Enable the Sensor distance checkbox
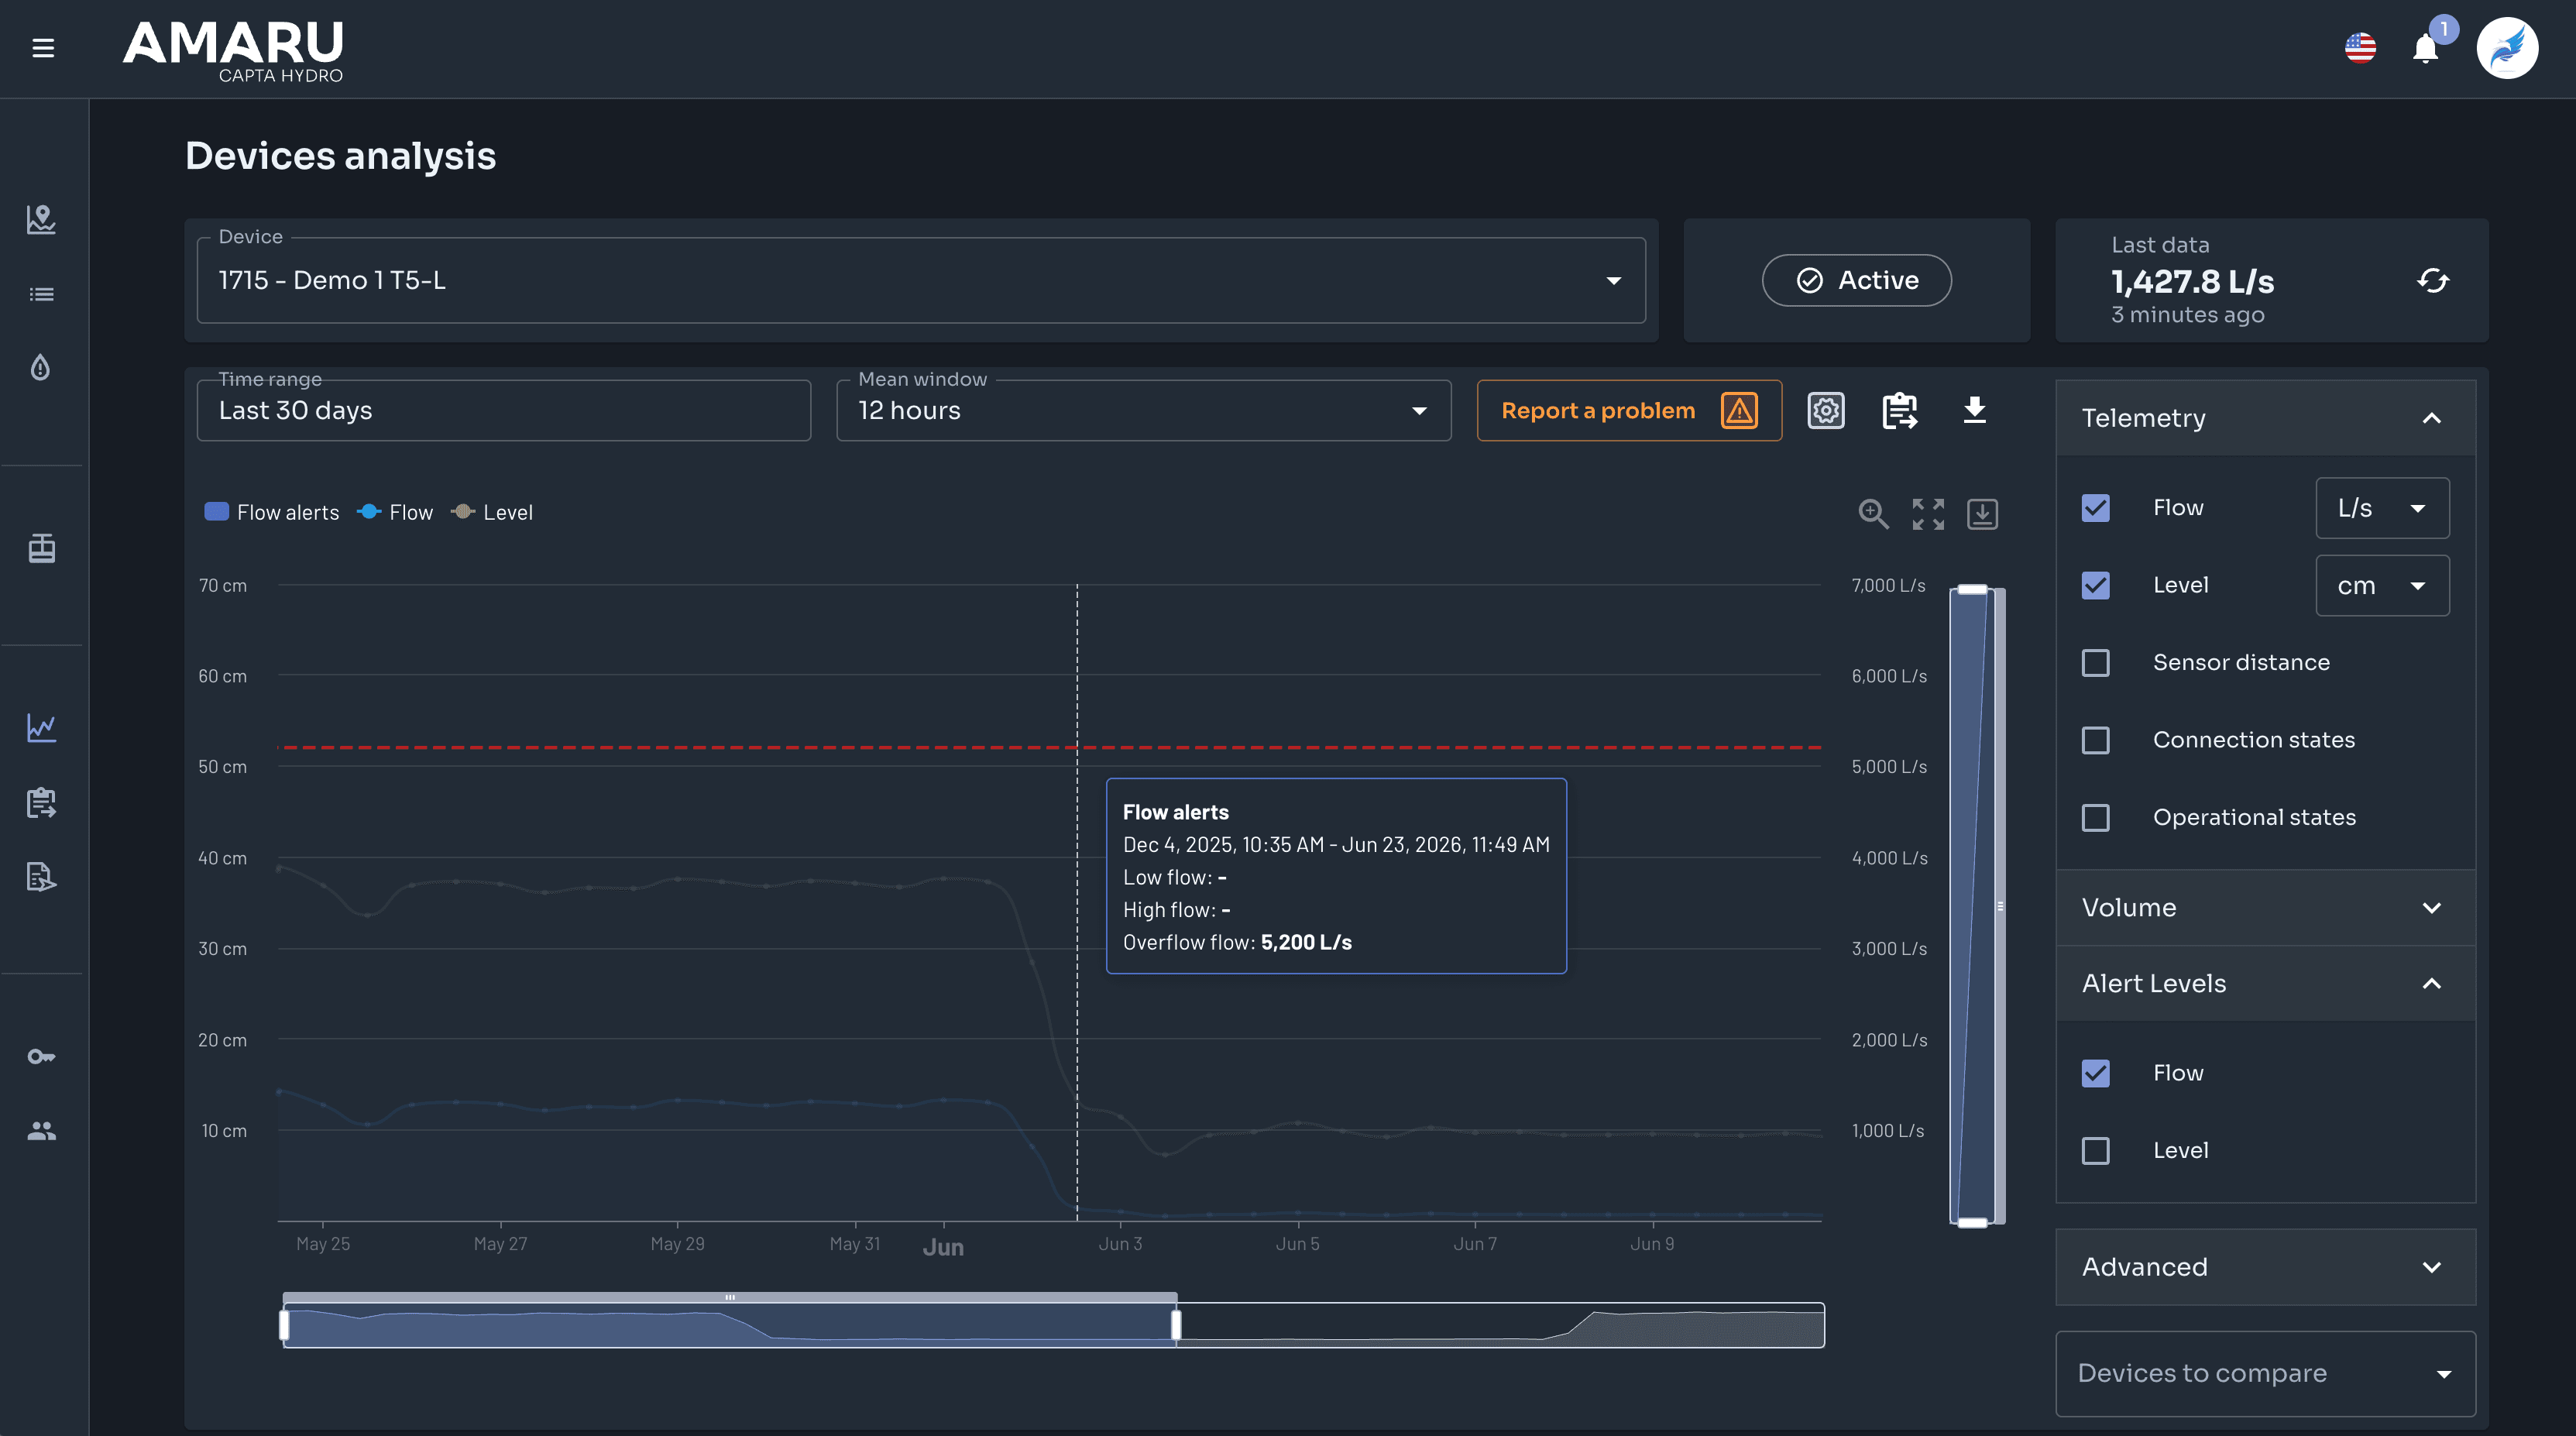This screenshot has height=1436, width=2576. [2095, 663]
